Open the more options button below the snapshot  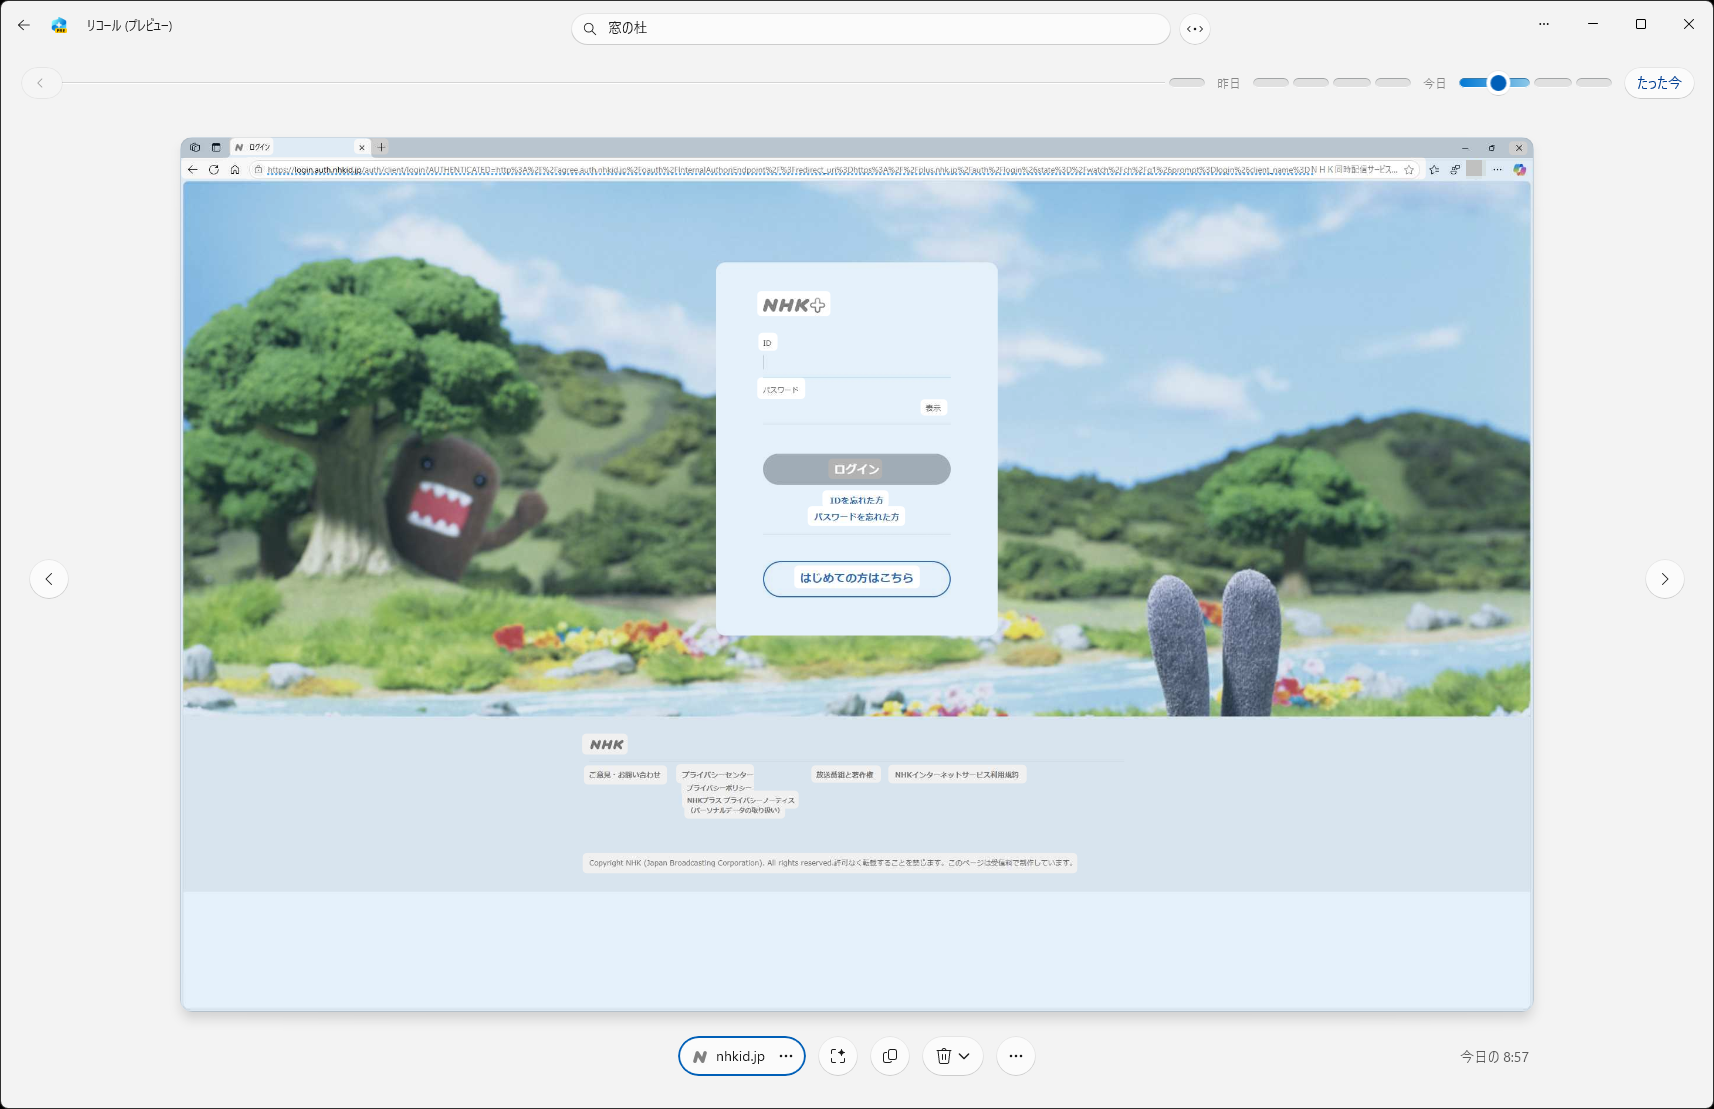coord(1016,1056)
